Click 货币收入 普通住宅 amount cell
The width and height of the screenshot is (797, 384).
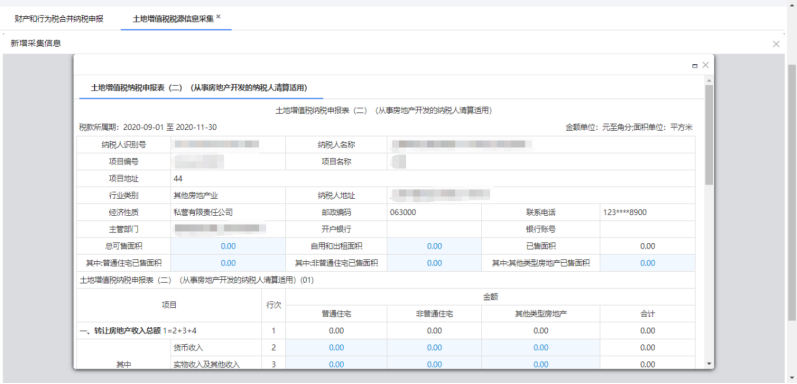click(x=336, y=348)
